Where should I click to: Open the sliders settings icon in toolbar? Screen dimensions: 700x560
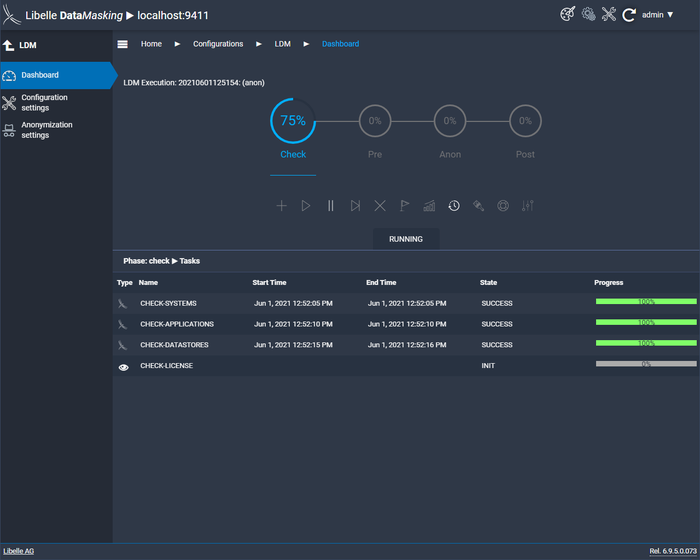(528, 206)
